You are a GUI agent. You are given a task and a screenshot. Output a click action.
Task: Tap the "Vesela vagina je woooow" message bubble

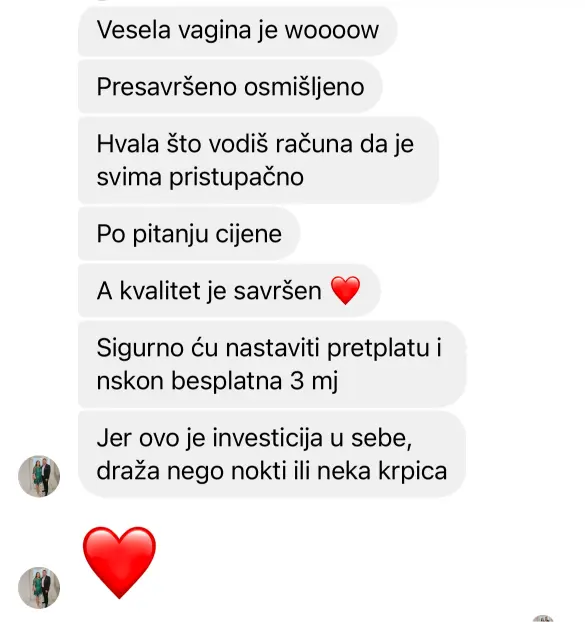tap(237, 30)
